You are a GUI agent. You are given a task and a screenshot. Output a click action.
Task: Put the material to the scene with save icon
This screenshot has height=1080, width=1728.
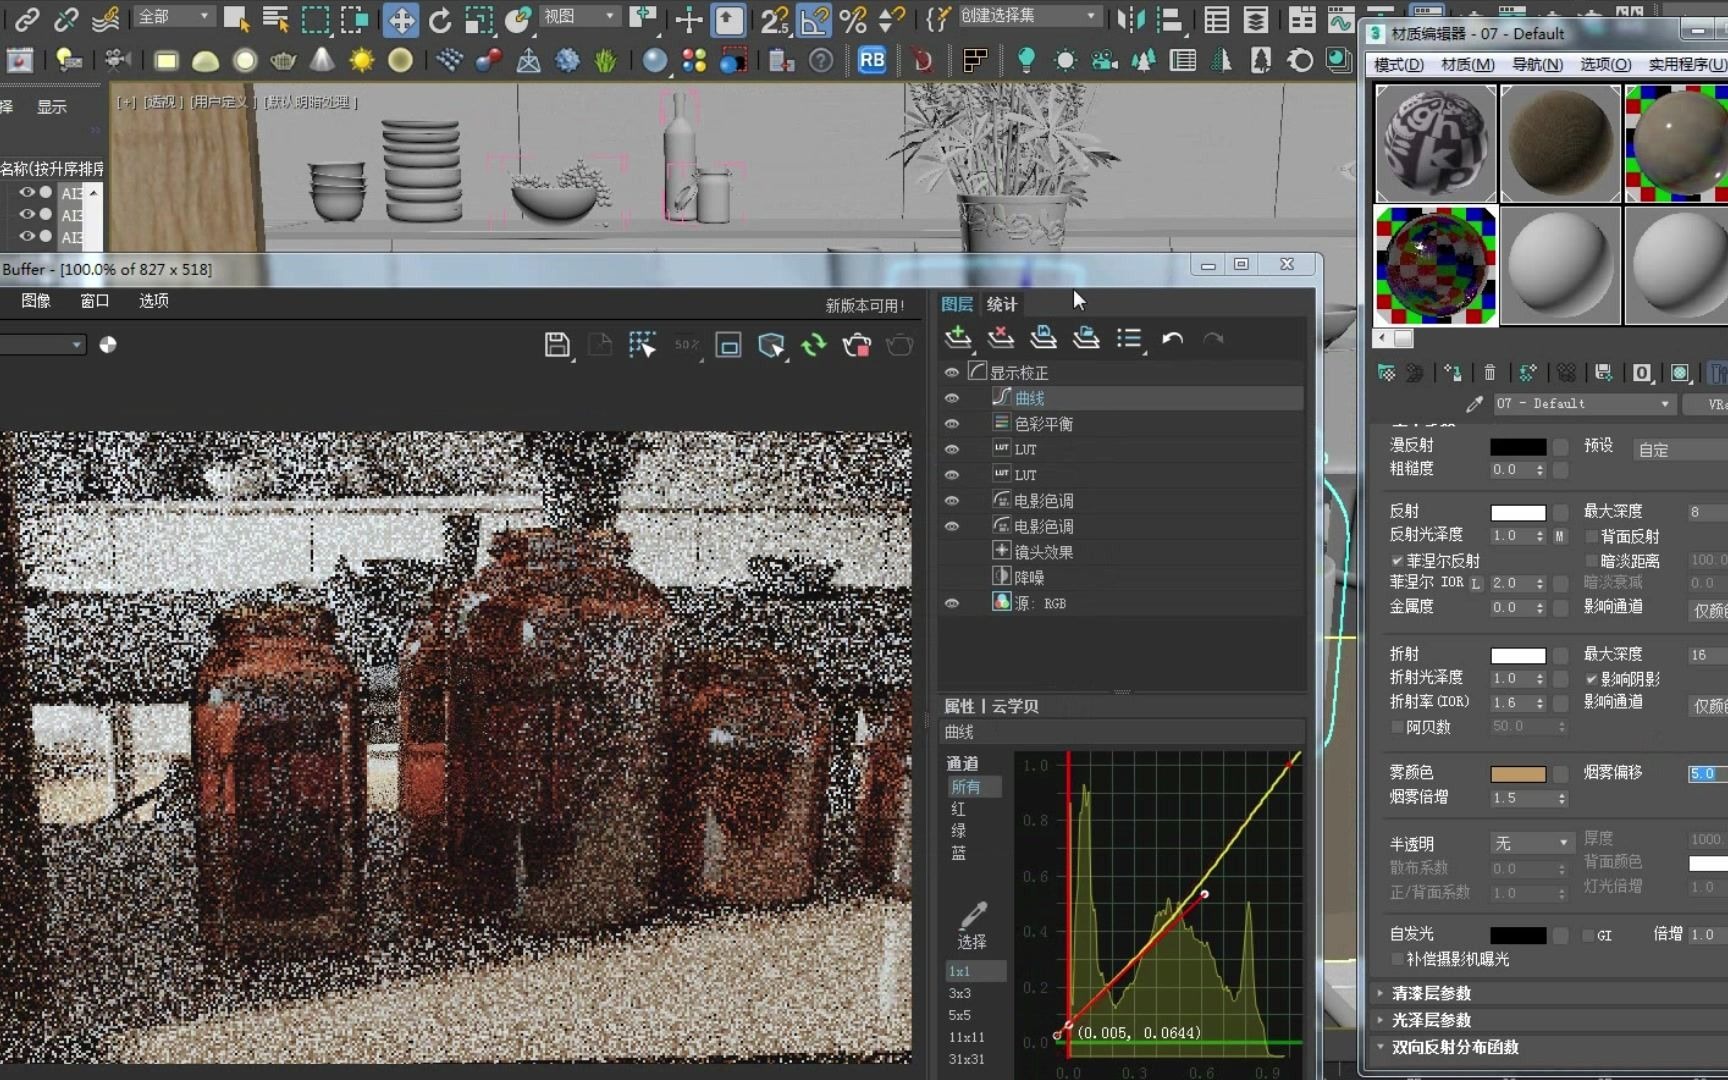coord(1604,373)
